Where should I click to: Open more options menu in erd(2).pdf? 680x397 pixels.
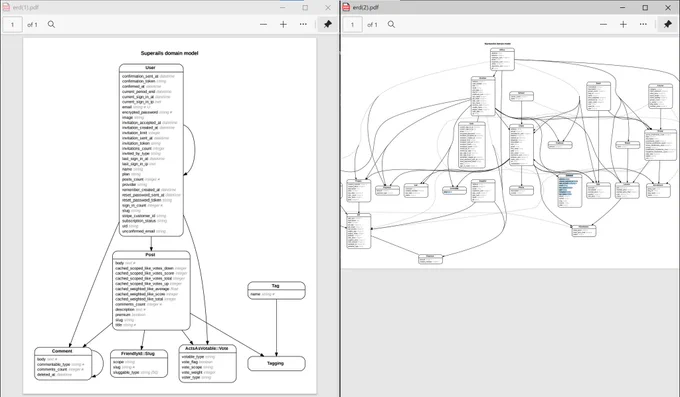[643, 24]
